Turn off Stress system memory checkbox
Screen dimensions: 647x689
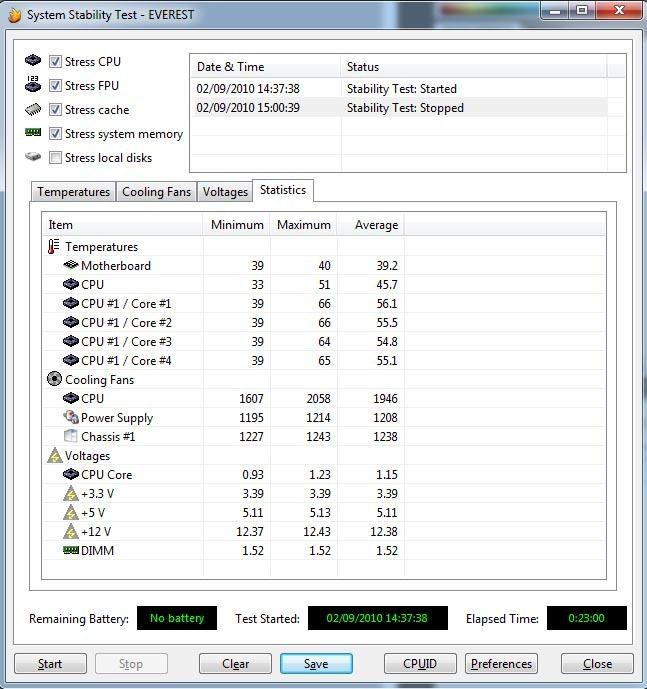[x=55, y=133]
